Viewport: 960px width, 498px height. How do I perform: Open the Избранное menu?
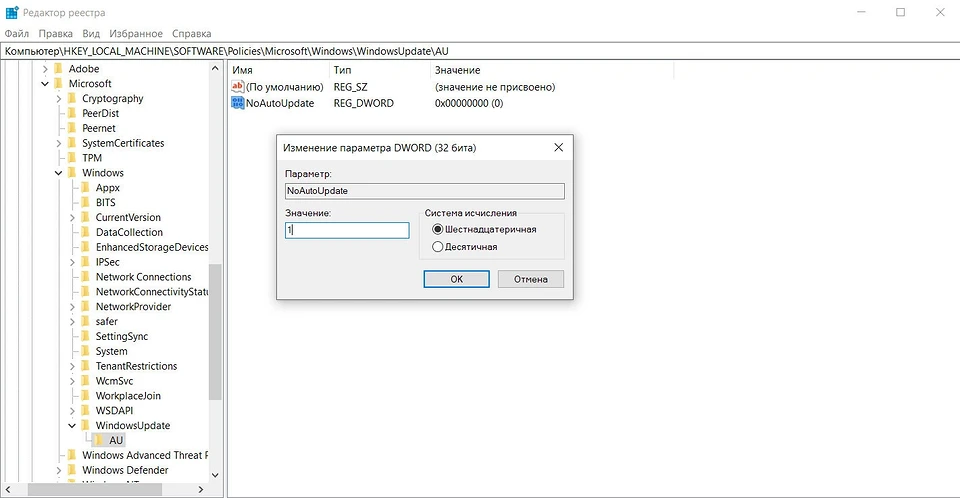tap(136, 33)
